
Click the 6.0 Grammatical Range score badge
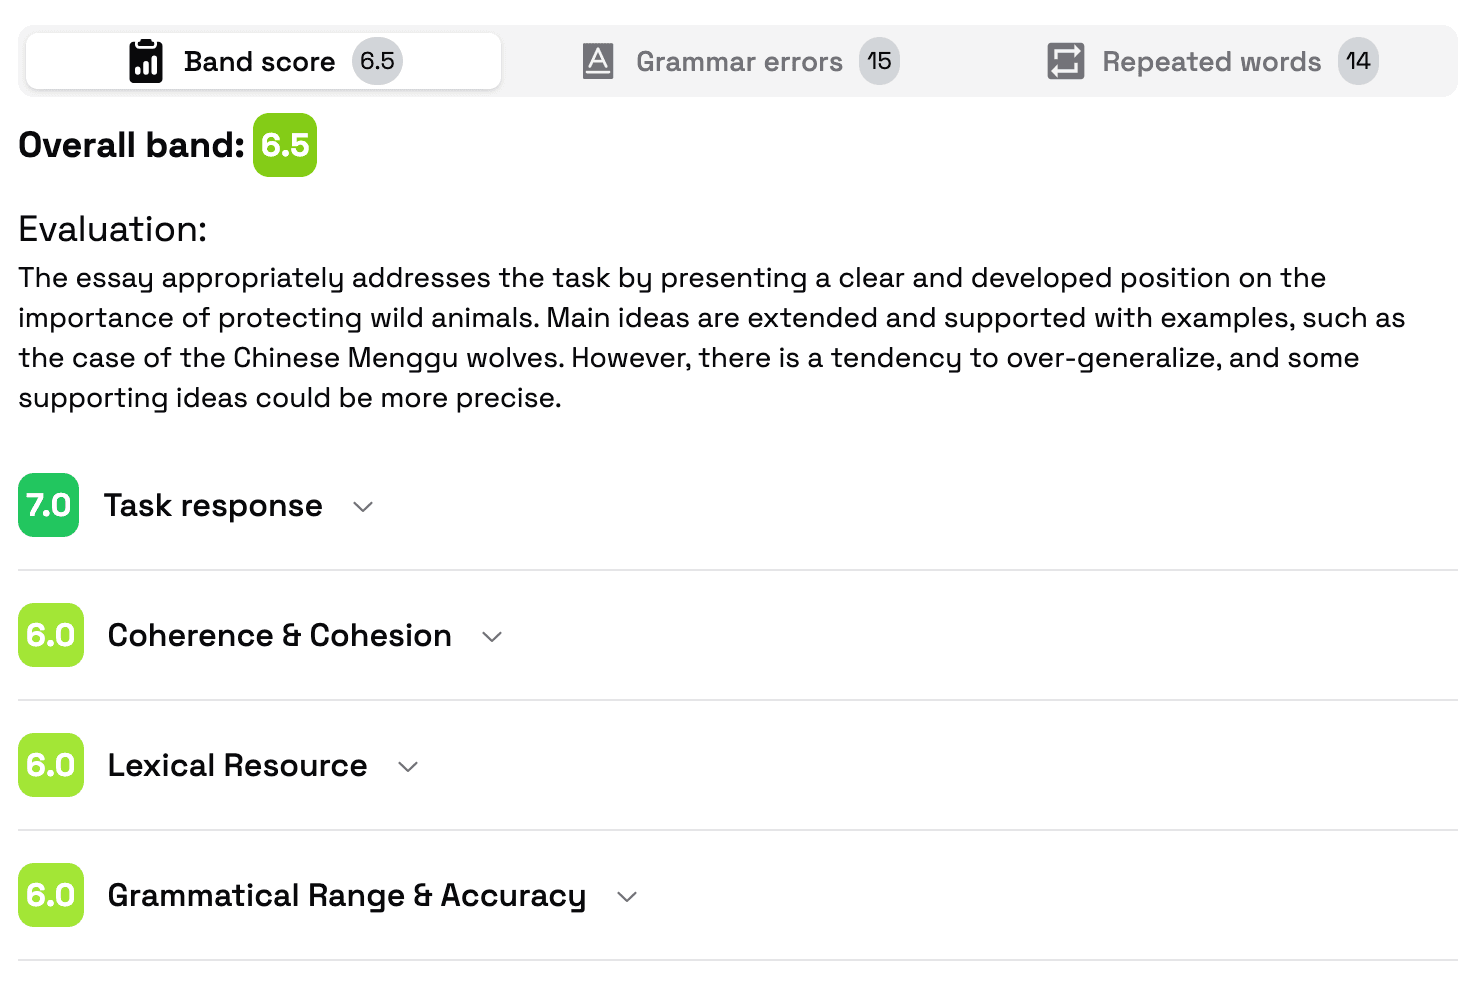(x=50, y=895)
